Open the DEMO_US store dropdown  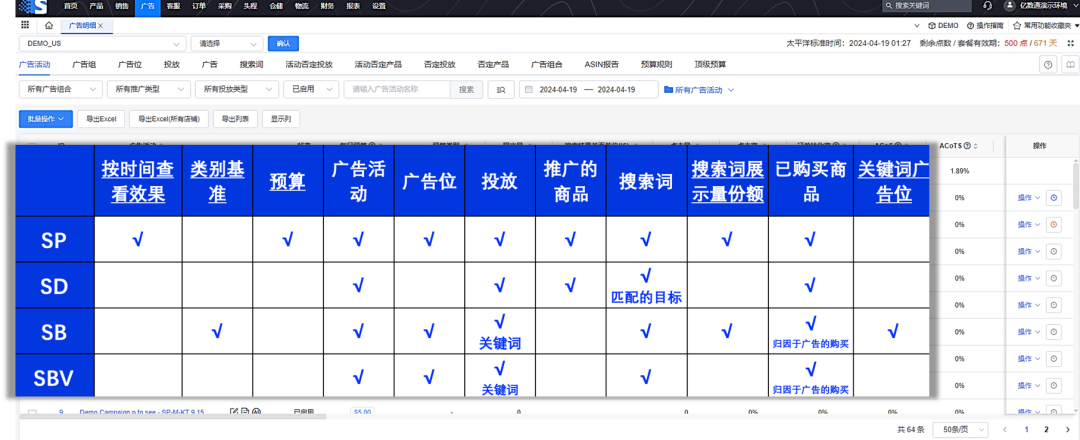tap(102, 43)
